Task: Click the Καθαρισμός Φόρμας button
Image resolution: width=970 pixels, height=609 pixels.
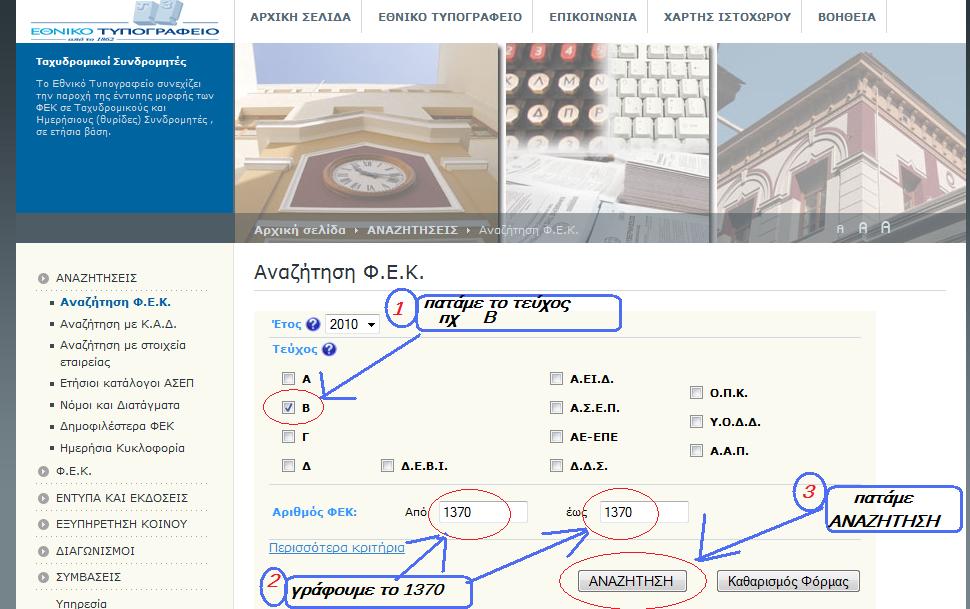Action: [788, 581]
